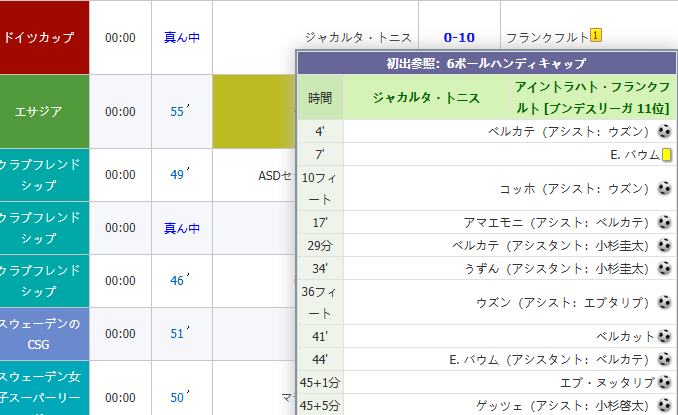
Task: Click 真ん中 status in the ドイツカップ row
Action: click(x=182, y=38)
